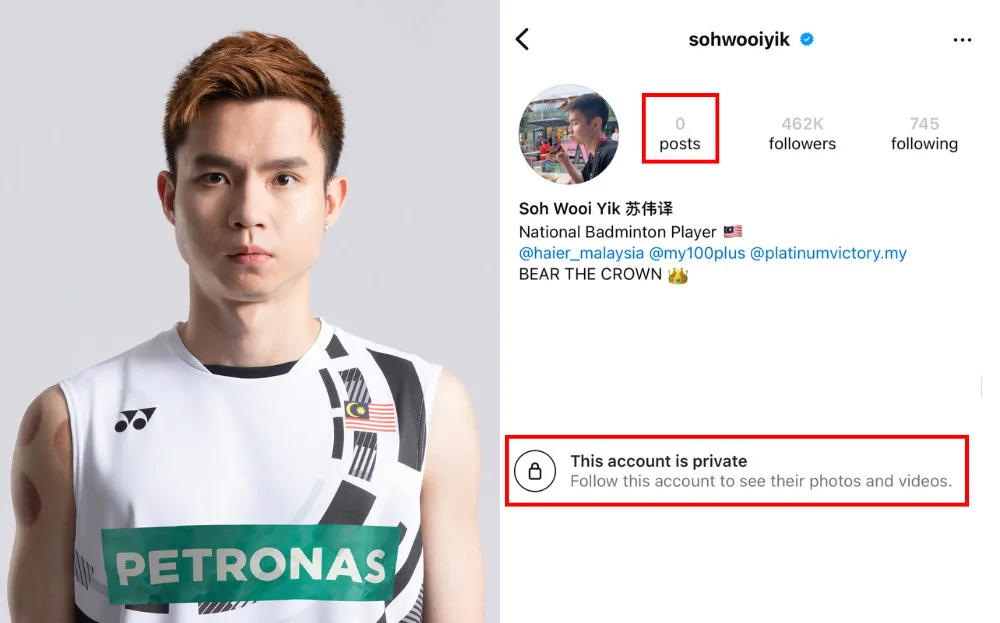
Task: Go back using the left arrow
Action: [522, 40]
